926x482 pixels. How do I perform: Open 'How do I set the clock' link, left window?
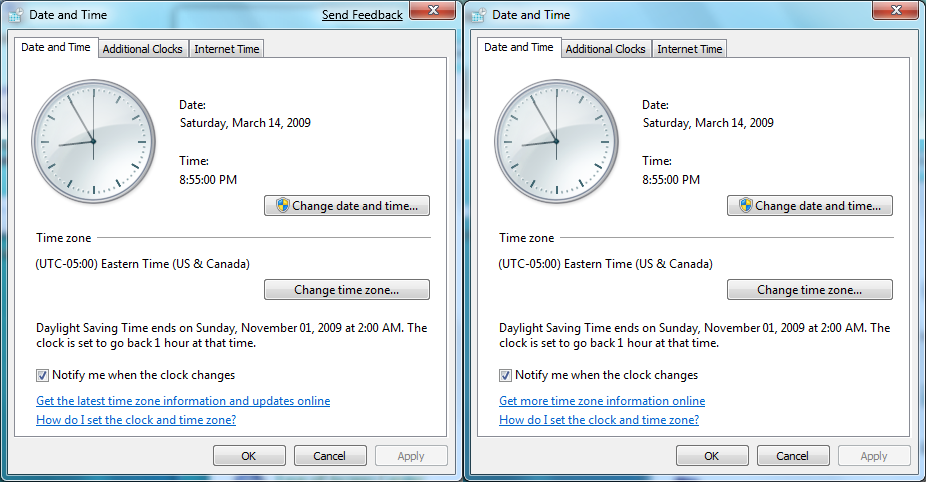[136, 419]
